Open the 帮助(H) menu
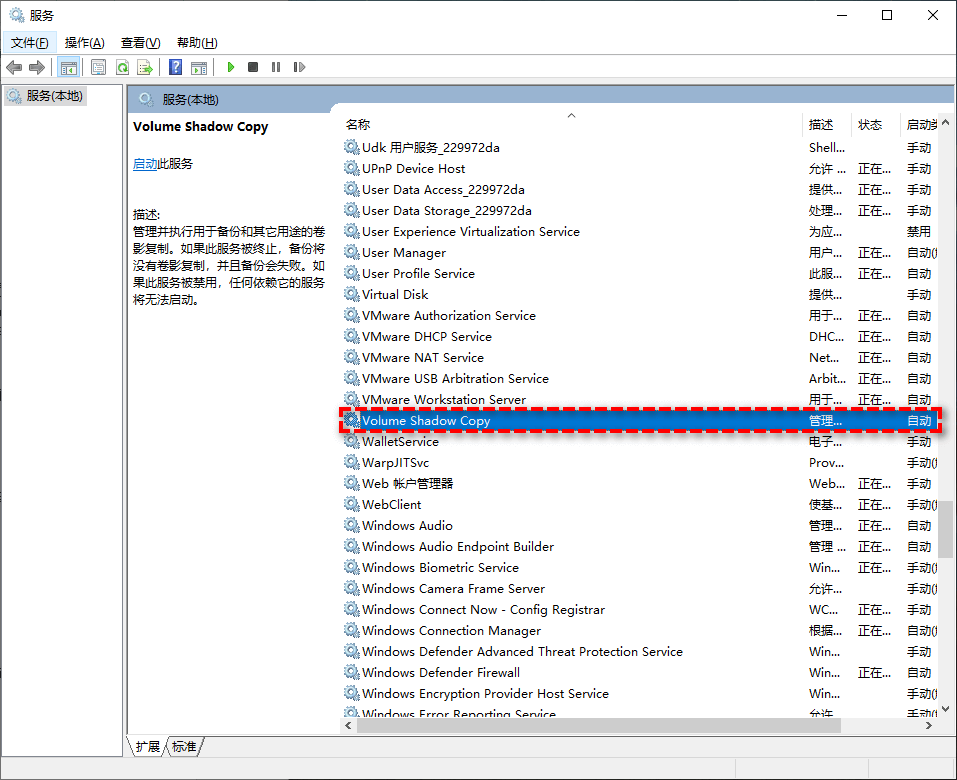957x780 pixels. click(197, 43)
